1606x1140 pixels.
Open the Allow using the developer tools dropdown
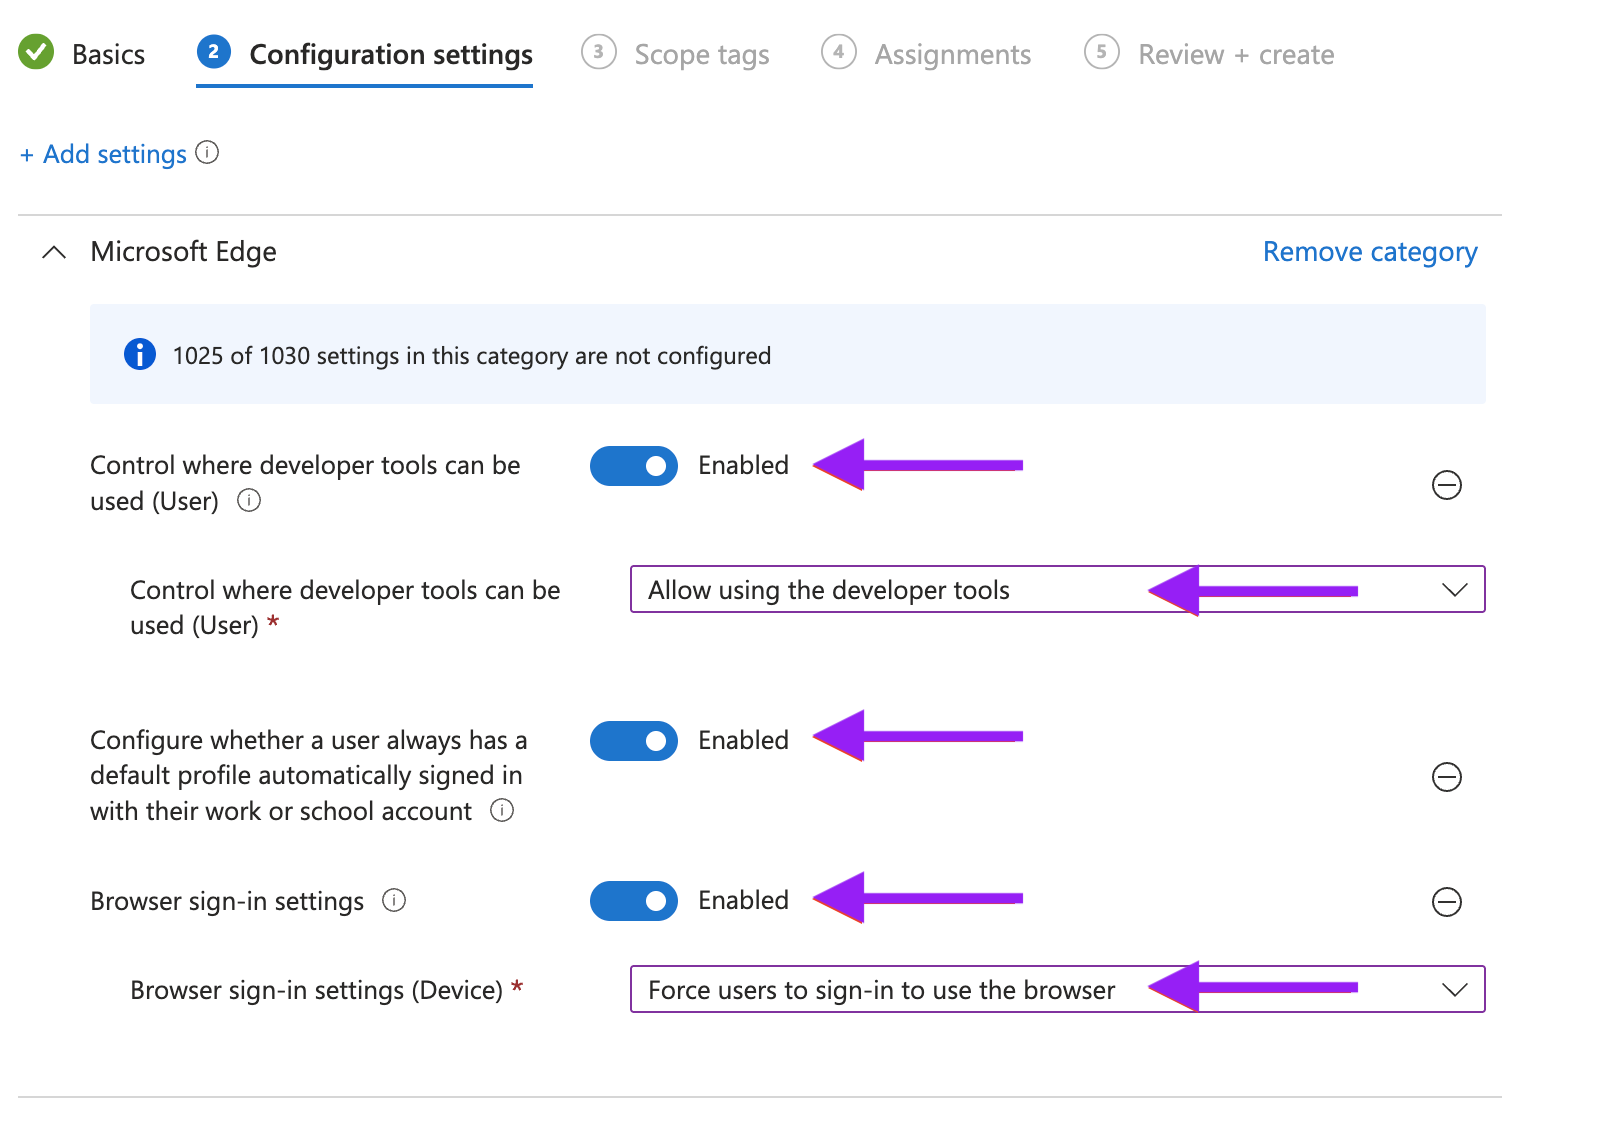[x=1058, y=590]
